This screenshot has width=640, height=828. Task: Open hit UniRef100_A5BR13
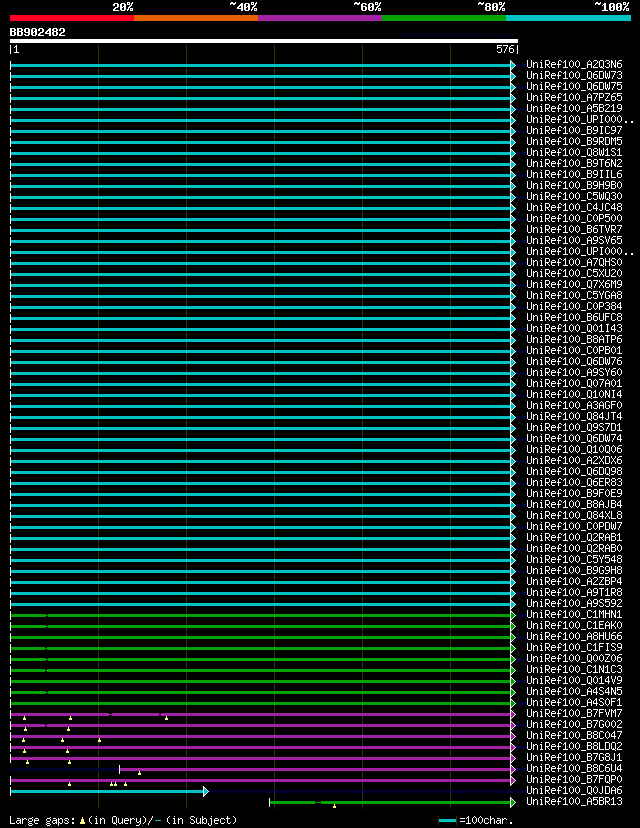click(574, 802)
